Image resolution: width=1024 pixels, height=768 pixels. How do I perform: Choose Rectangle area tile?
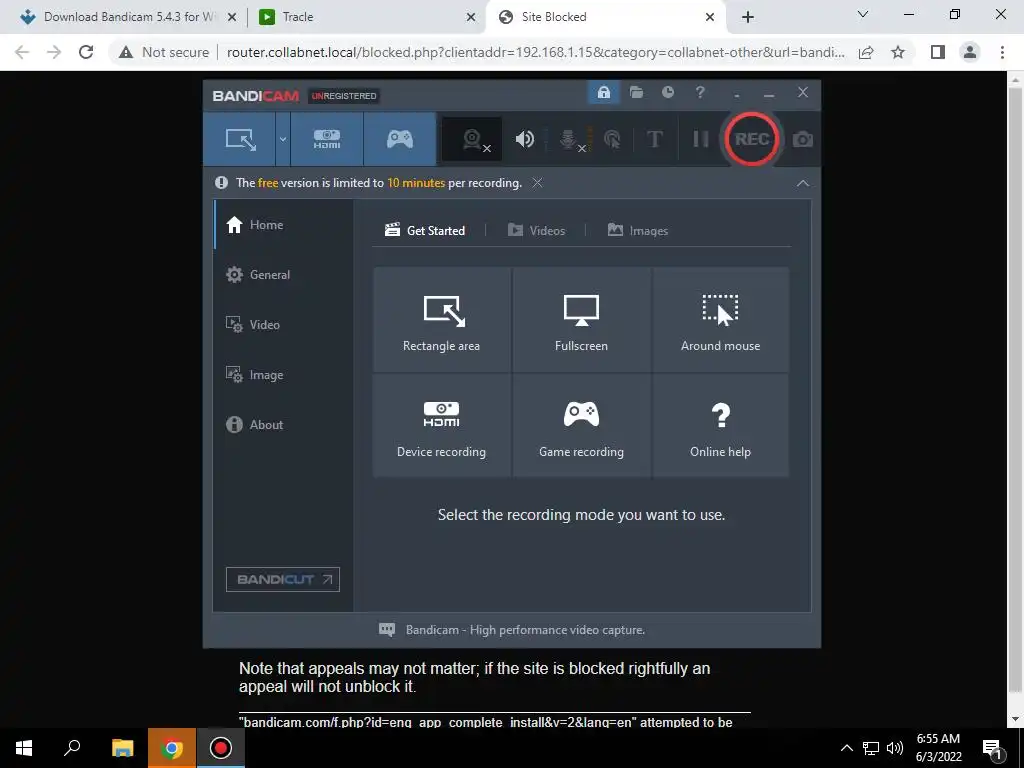pyautogui.click(x=441, y=319)
